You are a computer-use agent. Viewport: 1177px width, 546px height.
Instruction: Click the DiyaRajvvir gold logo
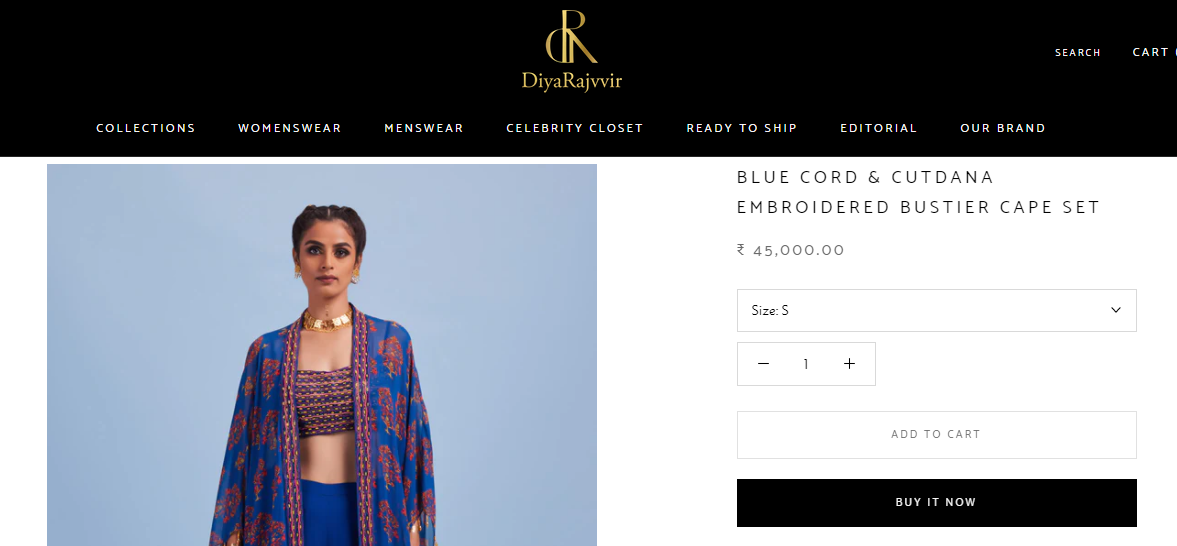tap(572, 51)
